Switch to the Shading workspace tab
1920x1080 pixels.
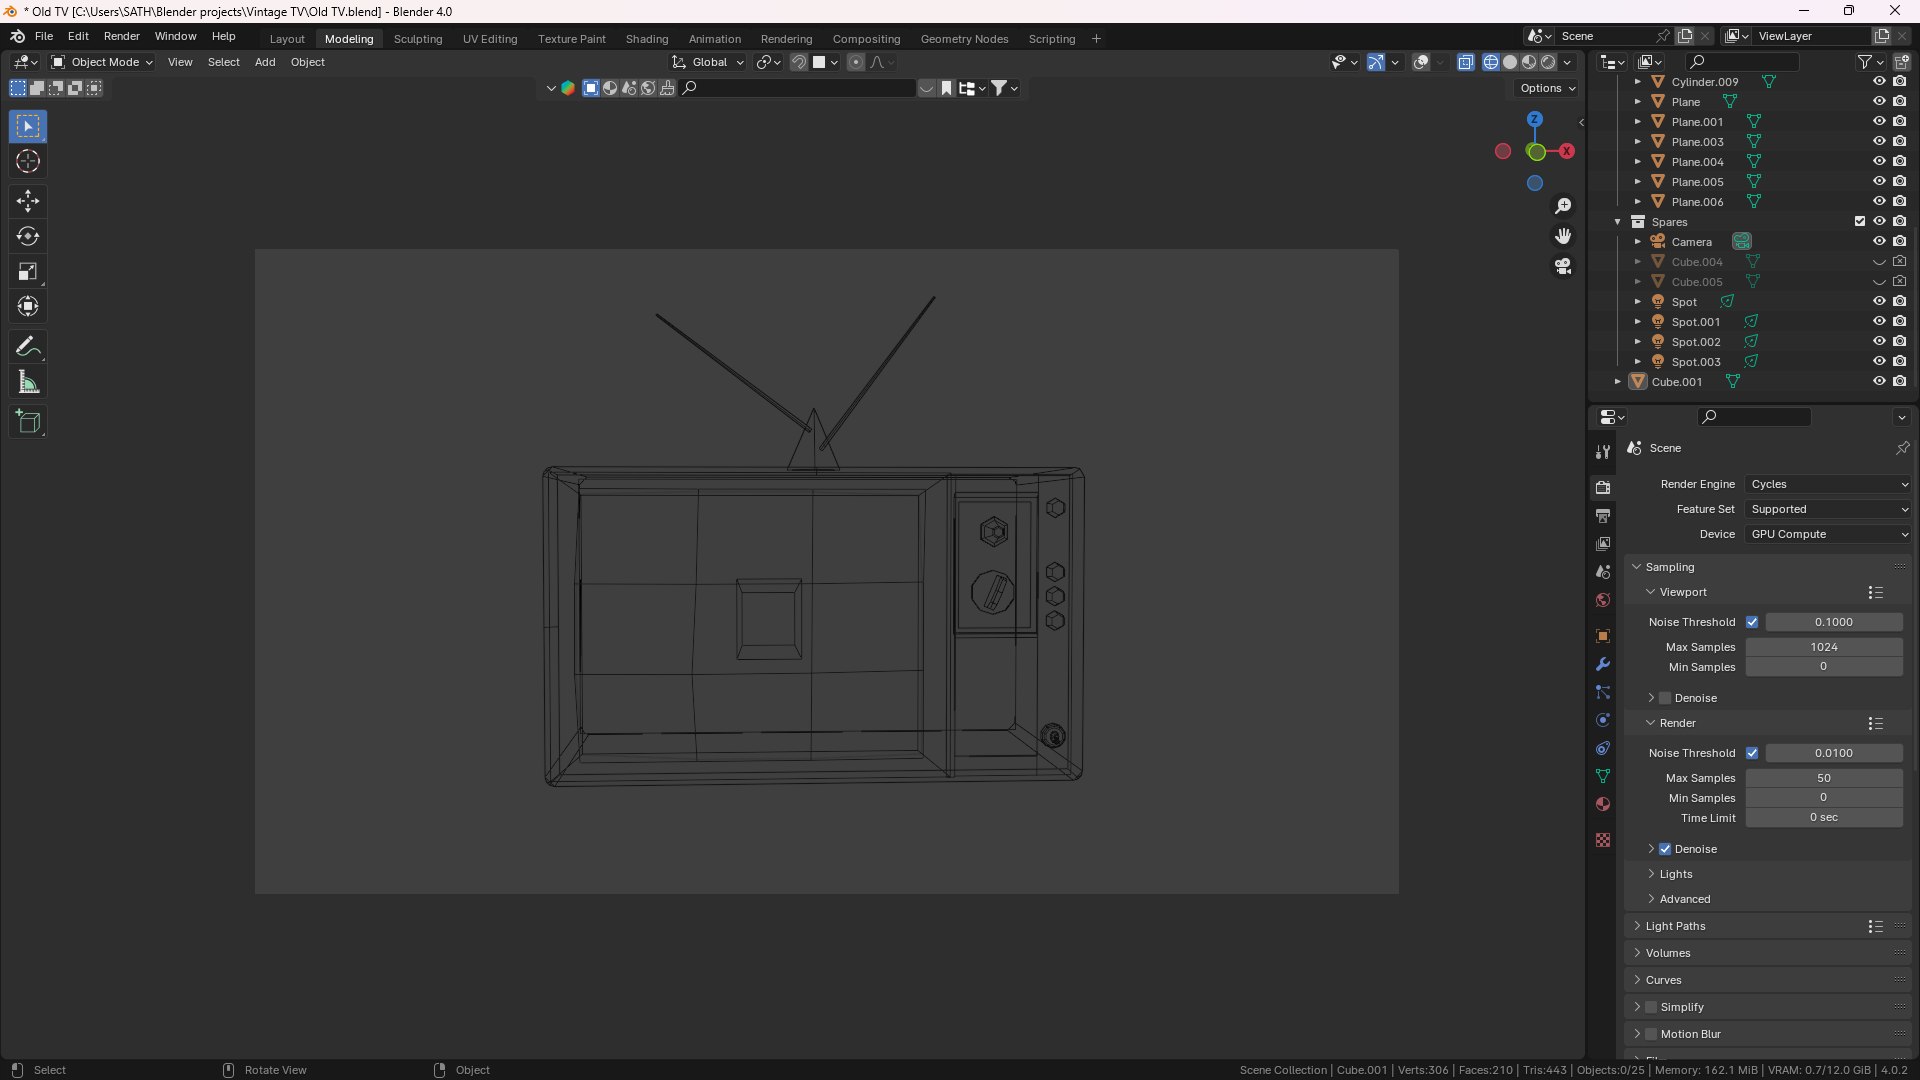(647, 39)
